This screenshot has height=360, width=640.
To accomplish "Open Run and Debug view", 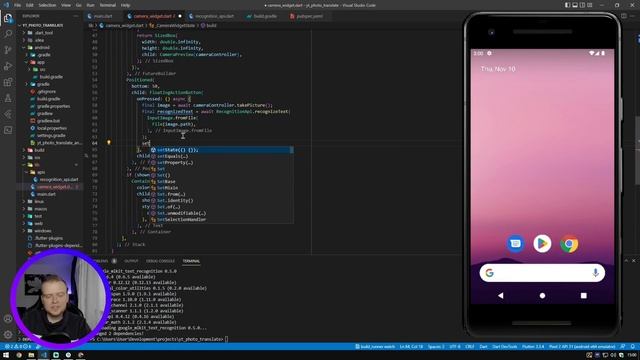I will coord(8,66).
